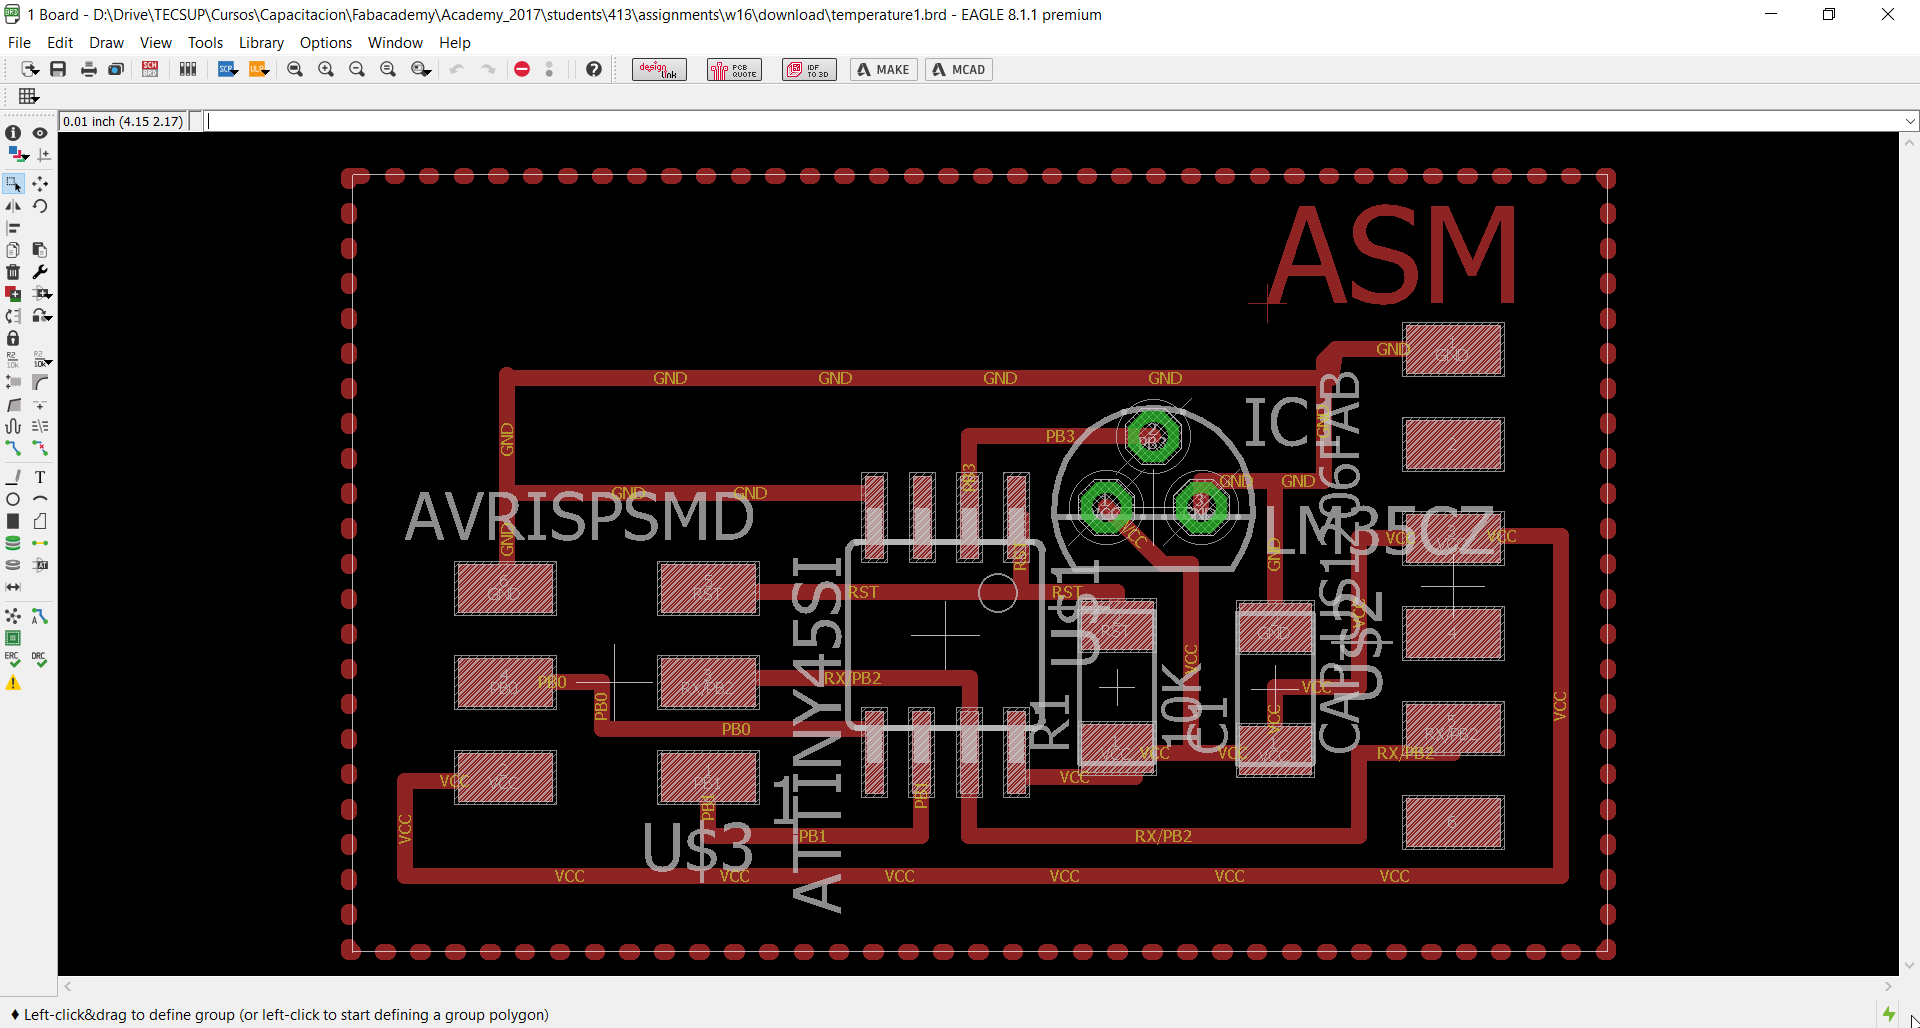Select the Text tool
The image size is (1920, 1028).
point(40,477)
